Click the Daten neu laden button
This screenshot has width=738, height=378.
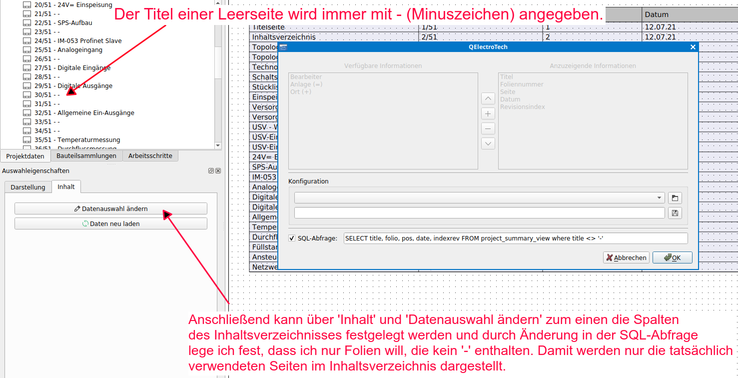point(111,224)
